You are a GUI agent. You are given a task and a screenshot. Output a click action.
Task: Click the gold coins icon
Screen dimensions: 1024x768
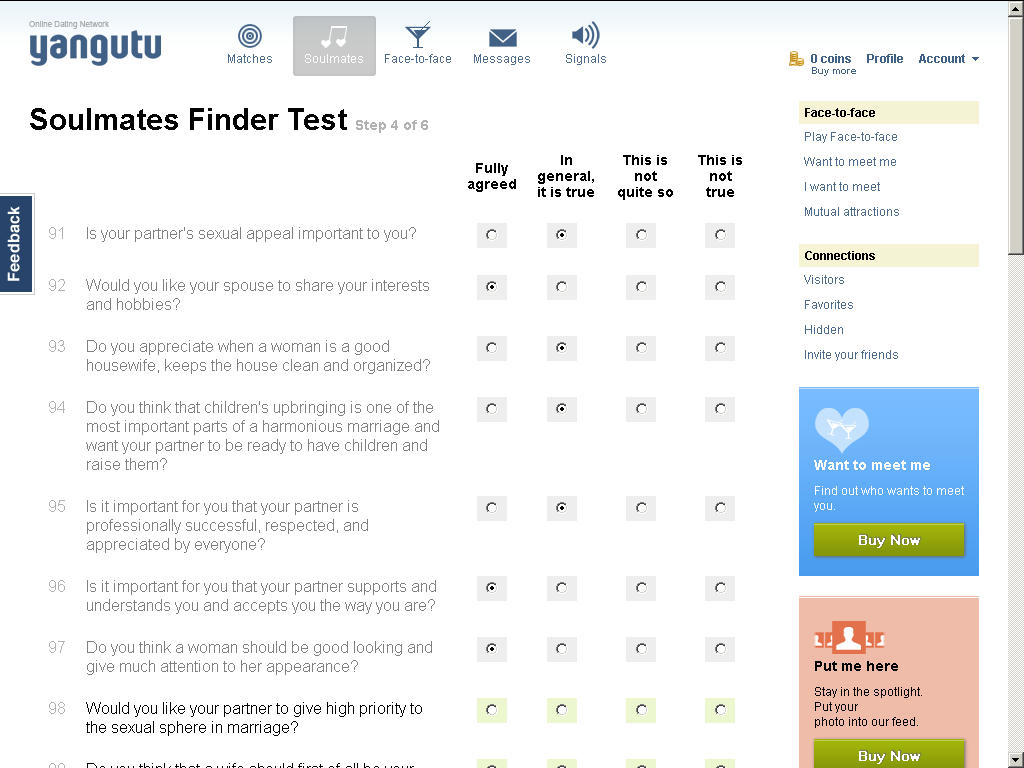[x=796, y=59]
